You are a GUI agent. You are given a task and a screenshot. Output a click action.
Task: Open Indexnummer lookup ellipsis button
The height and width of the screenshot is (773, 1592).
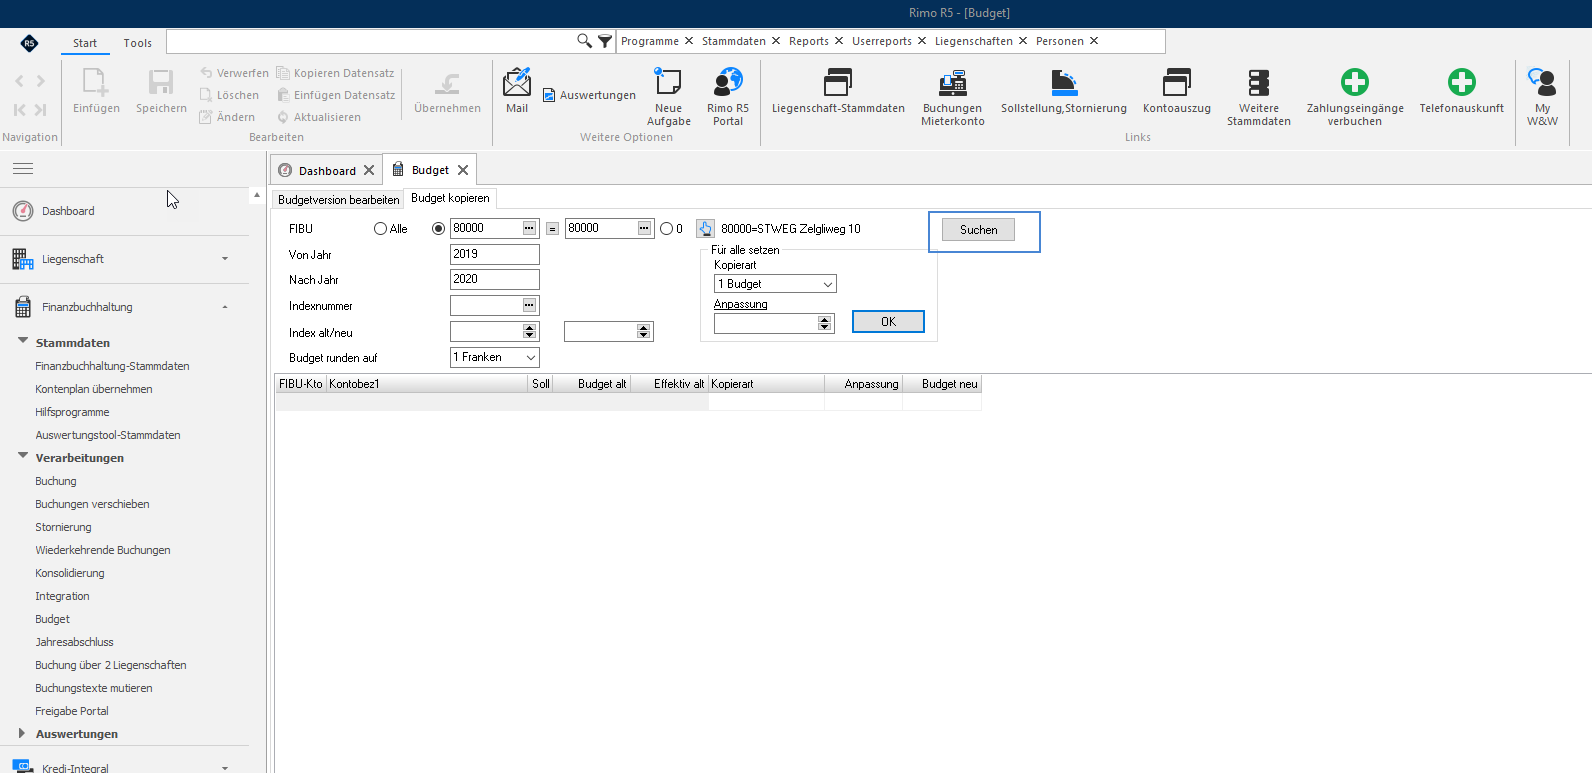tap(529, 305)
